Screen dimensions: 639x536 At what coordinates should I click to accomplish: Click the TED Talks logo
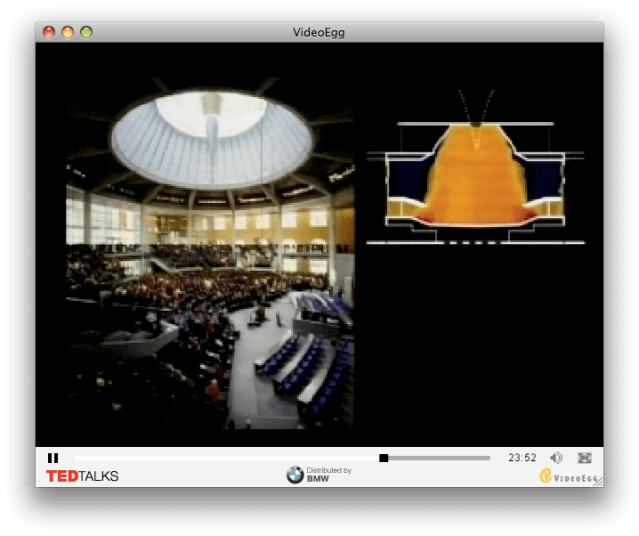point(82,476)
